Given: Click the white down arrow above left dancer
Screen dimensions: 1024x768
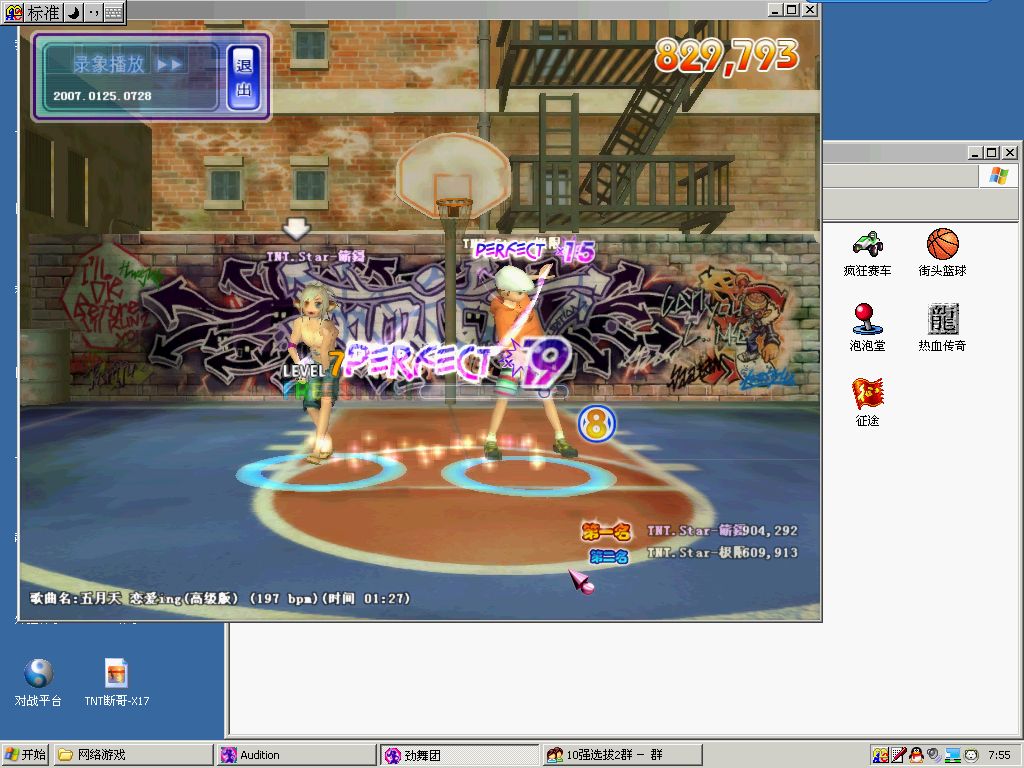Looking at the screenshot, I should click(x=296, y=229).
